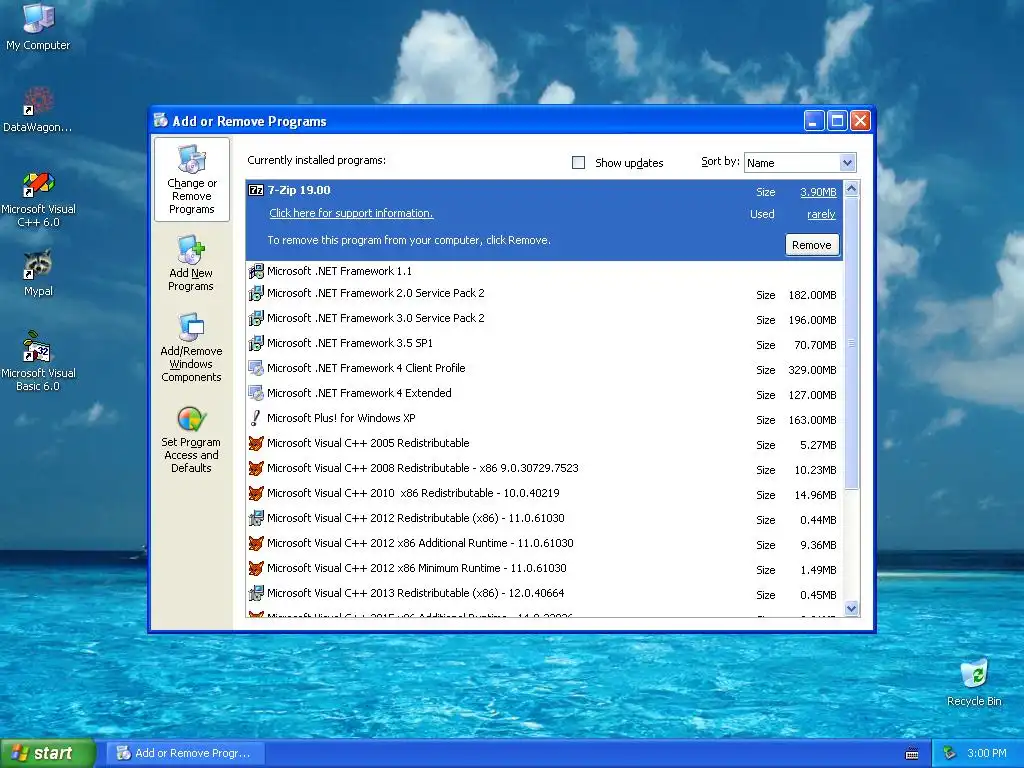This screenshot has height=768, width=1024.
Task: Select the Mypal raccoon desktop icon
Action: 38,264
